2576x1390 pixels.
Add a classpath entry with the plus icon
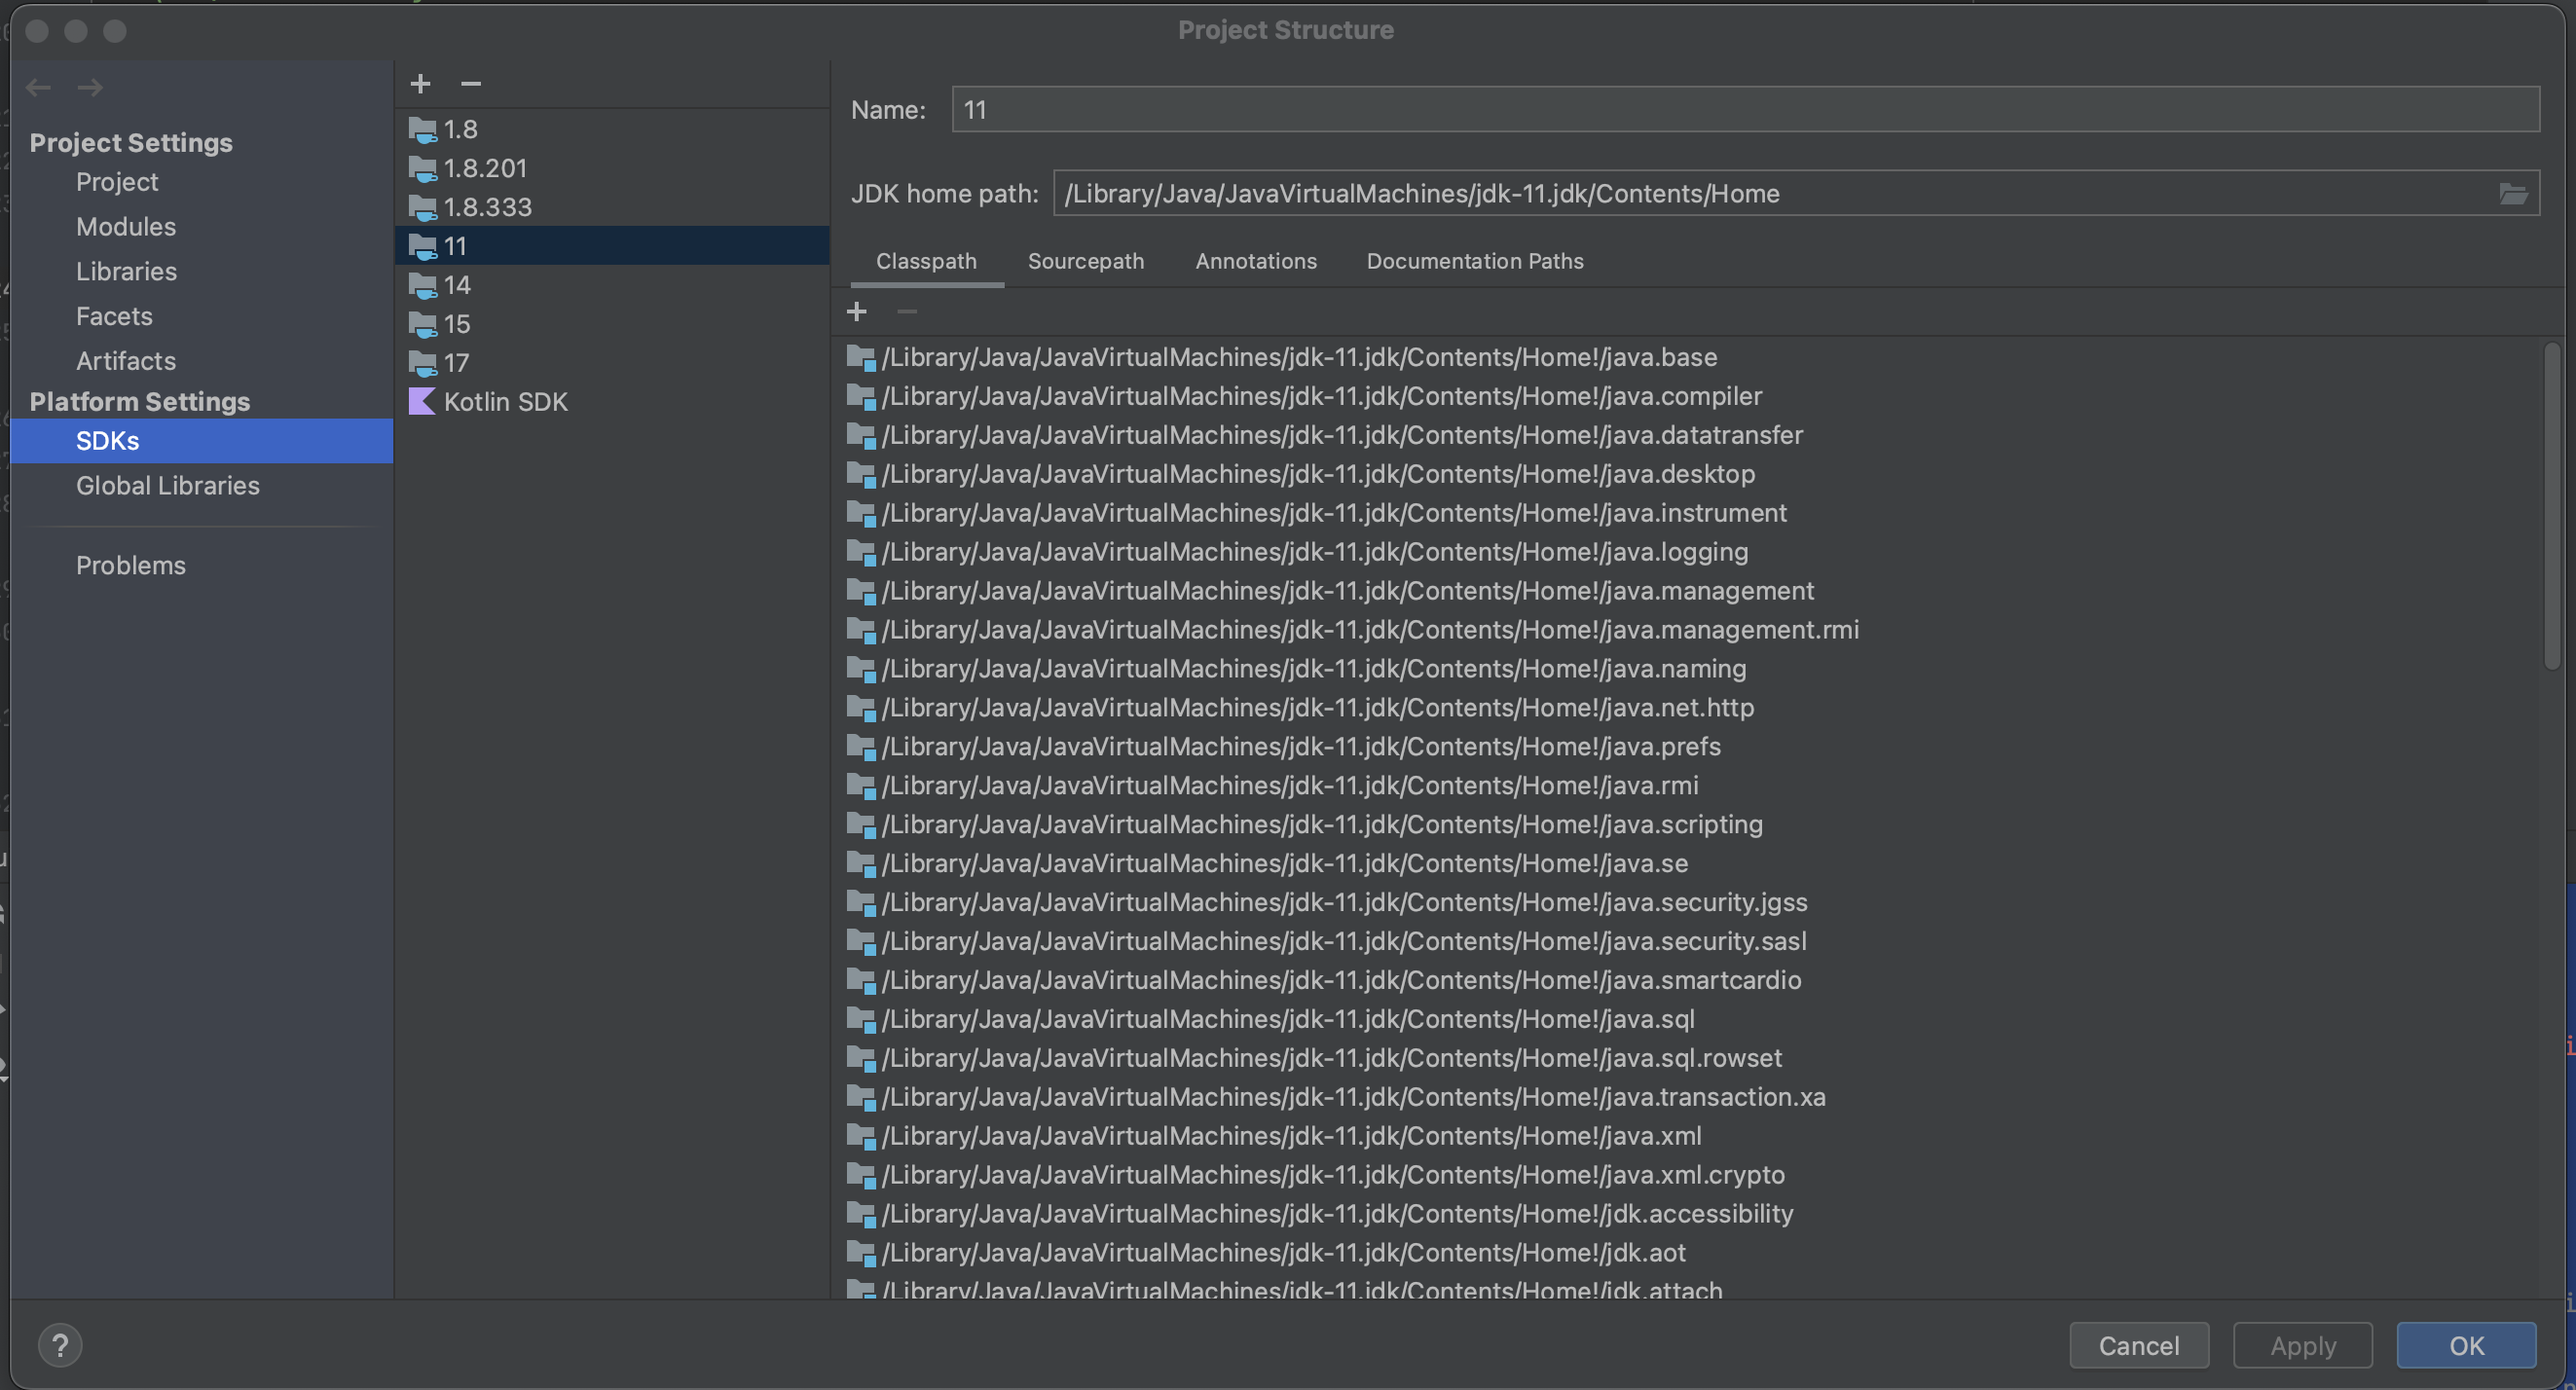(x=857, y=311)
